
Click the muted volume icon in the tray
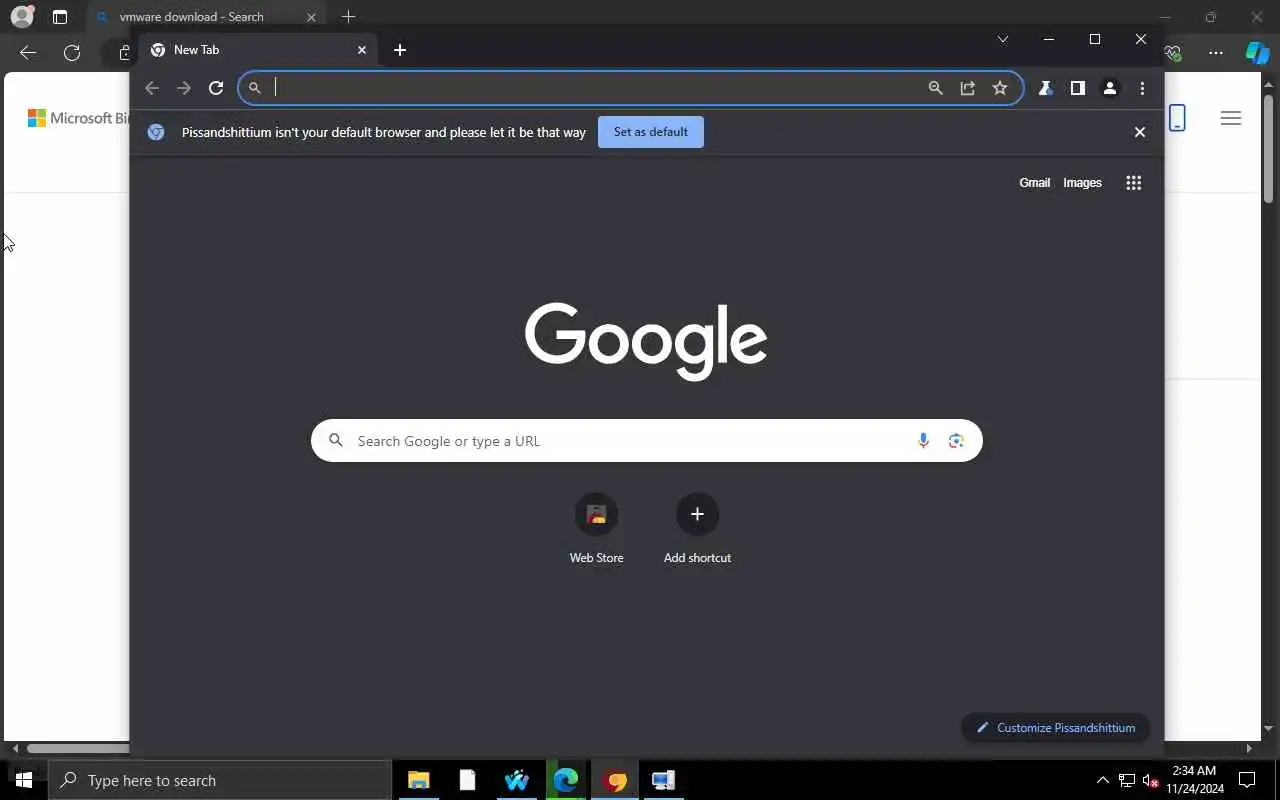tap(1150, 780)
